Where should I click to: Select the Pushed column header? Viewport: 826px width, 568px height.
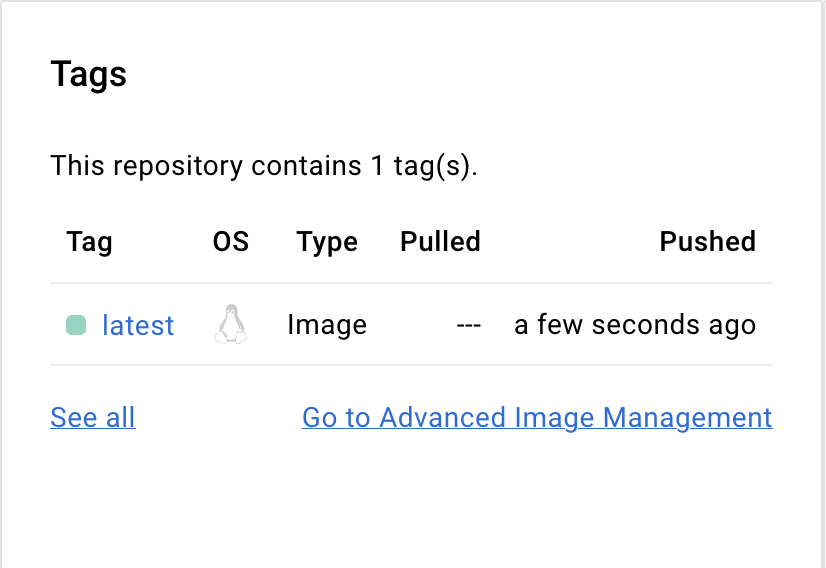click(707, 241)
